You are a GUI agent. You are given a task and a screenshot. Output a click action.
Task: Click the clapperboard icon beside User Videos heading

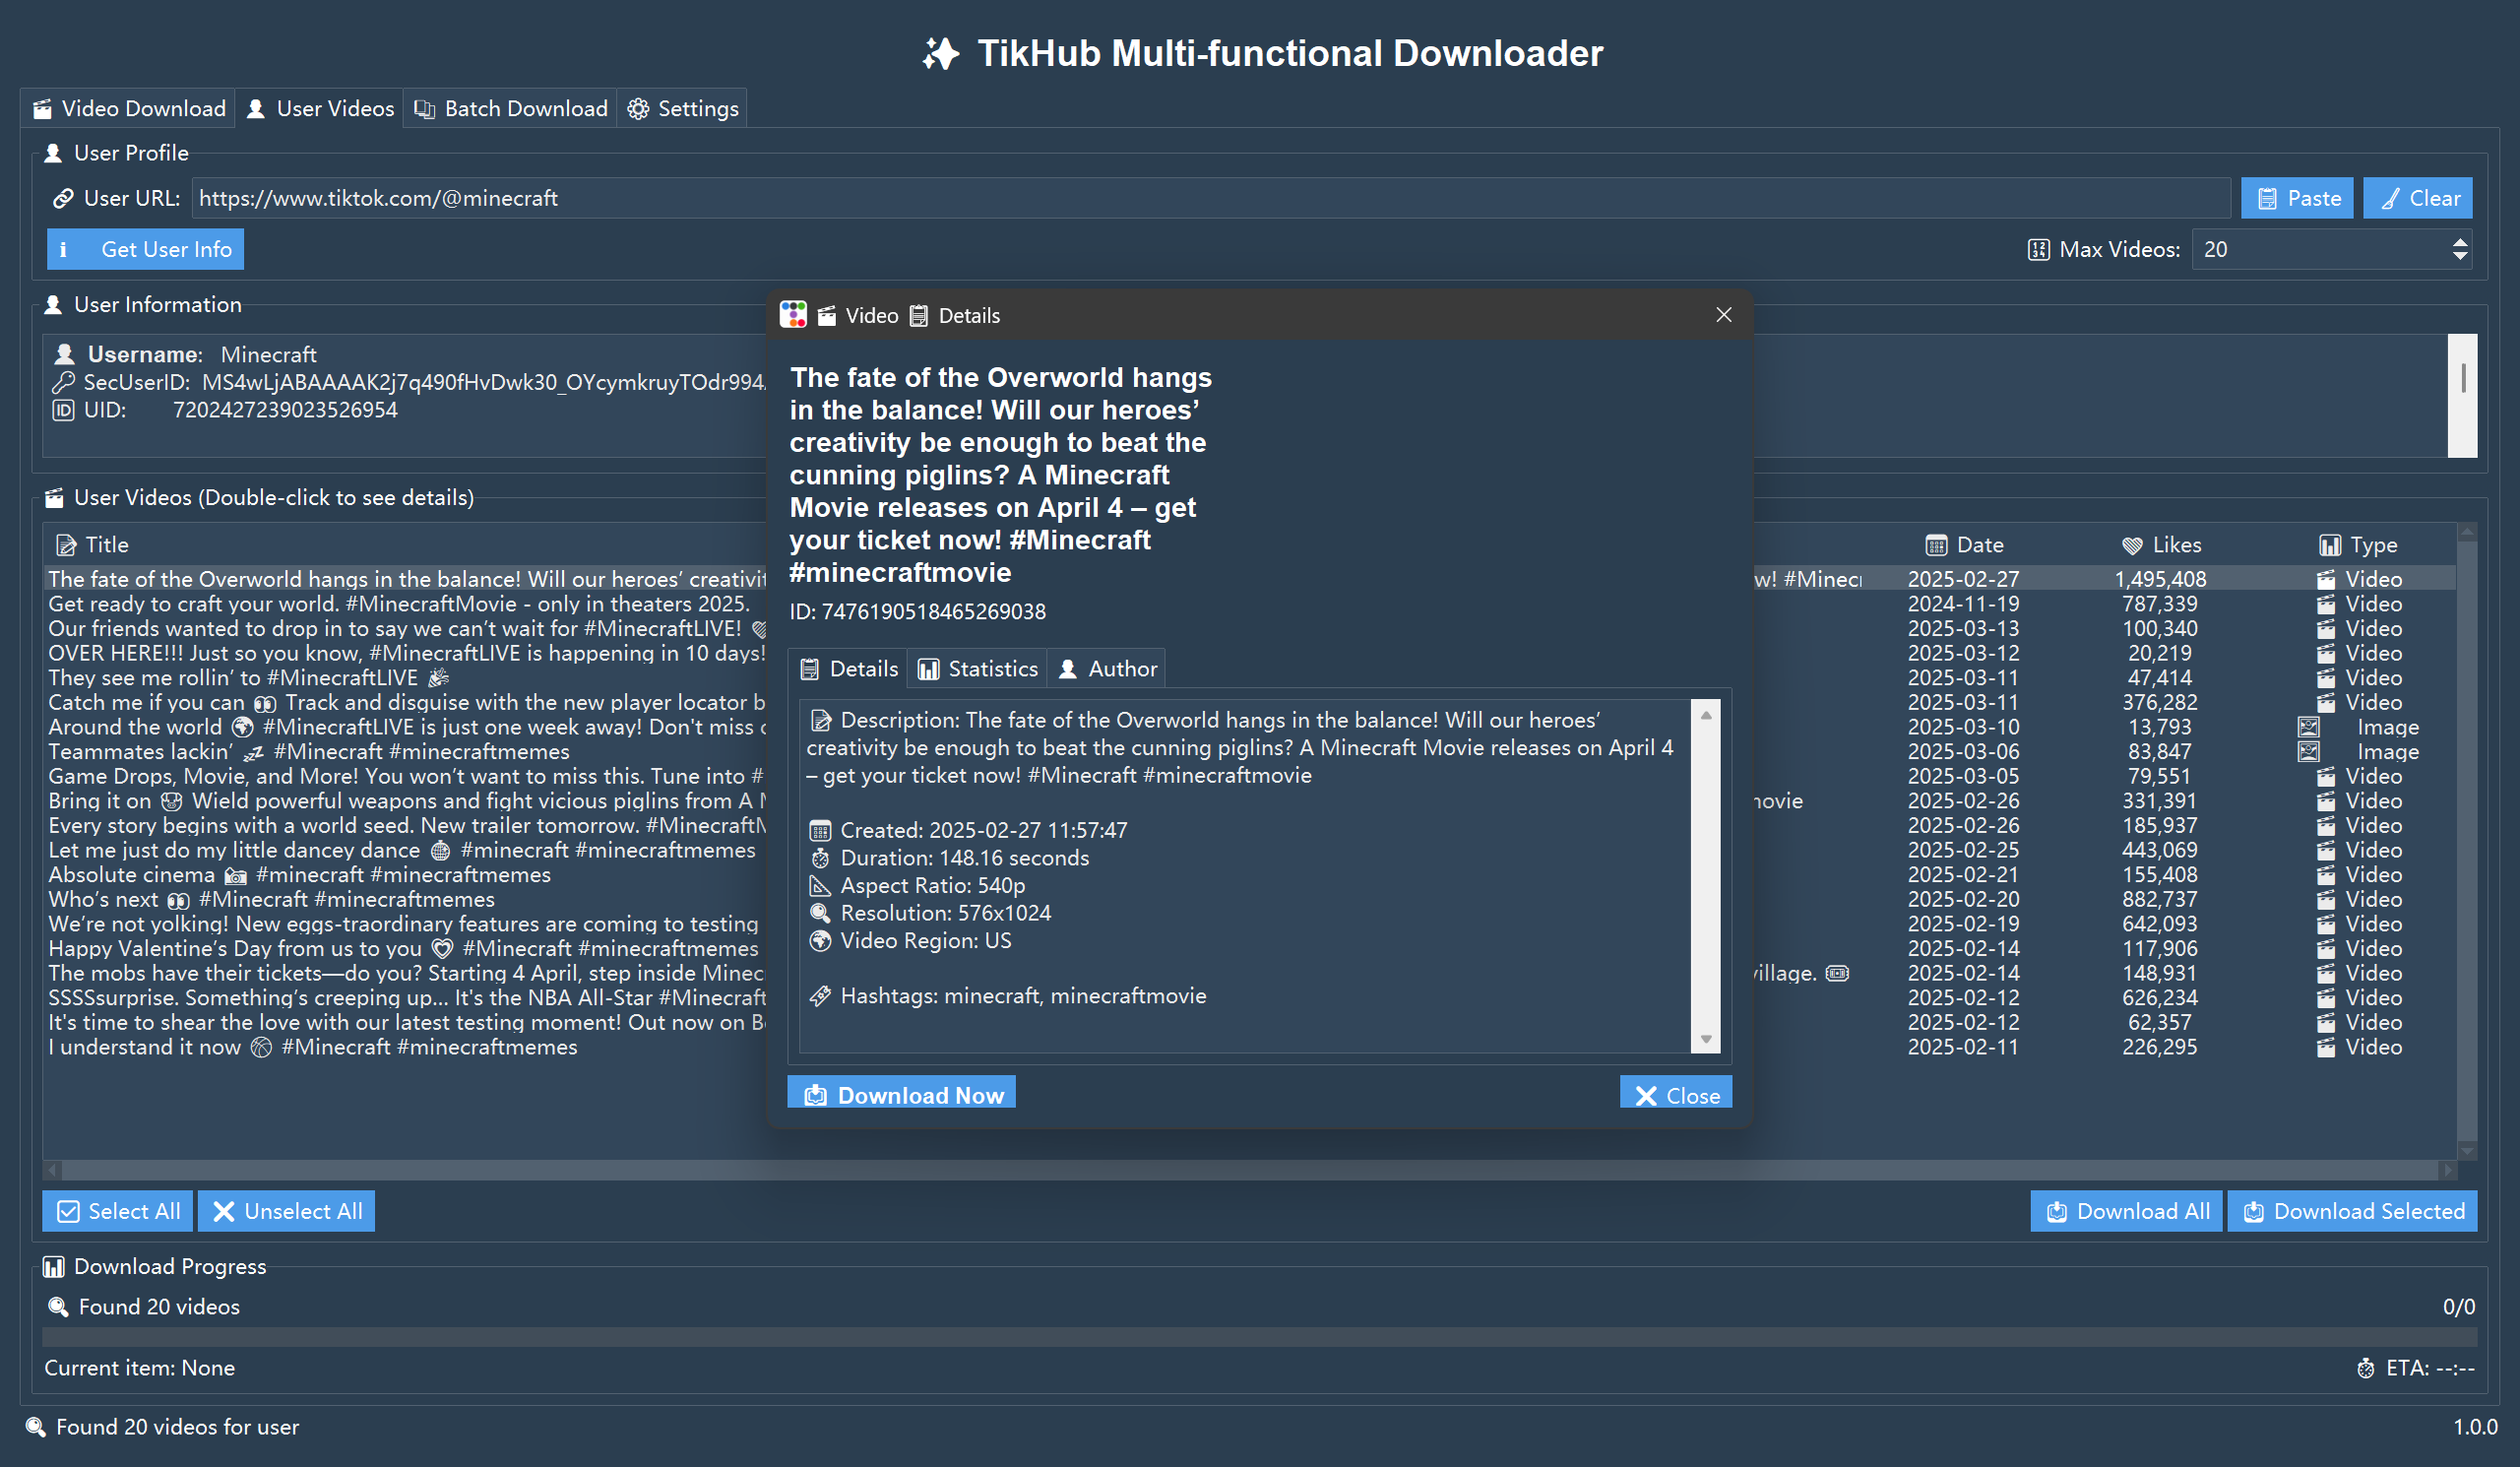click(54, 498)
